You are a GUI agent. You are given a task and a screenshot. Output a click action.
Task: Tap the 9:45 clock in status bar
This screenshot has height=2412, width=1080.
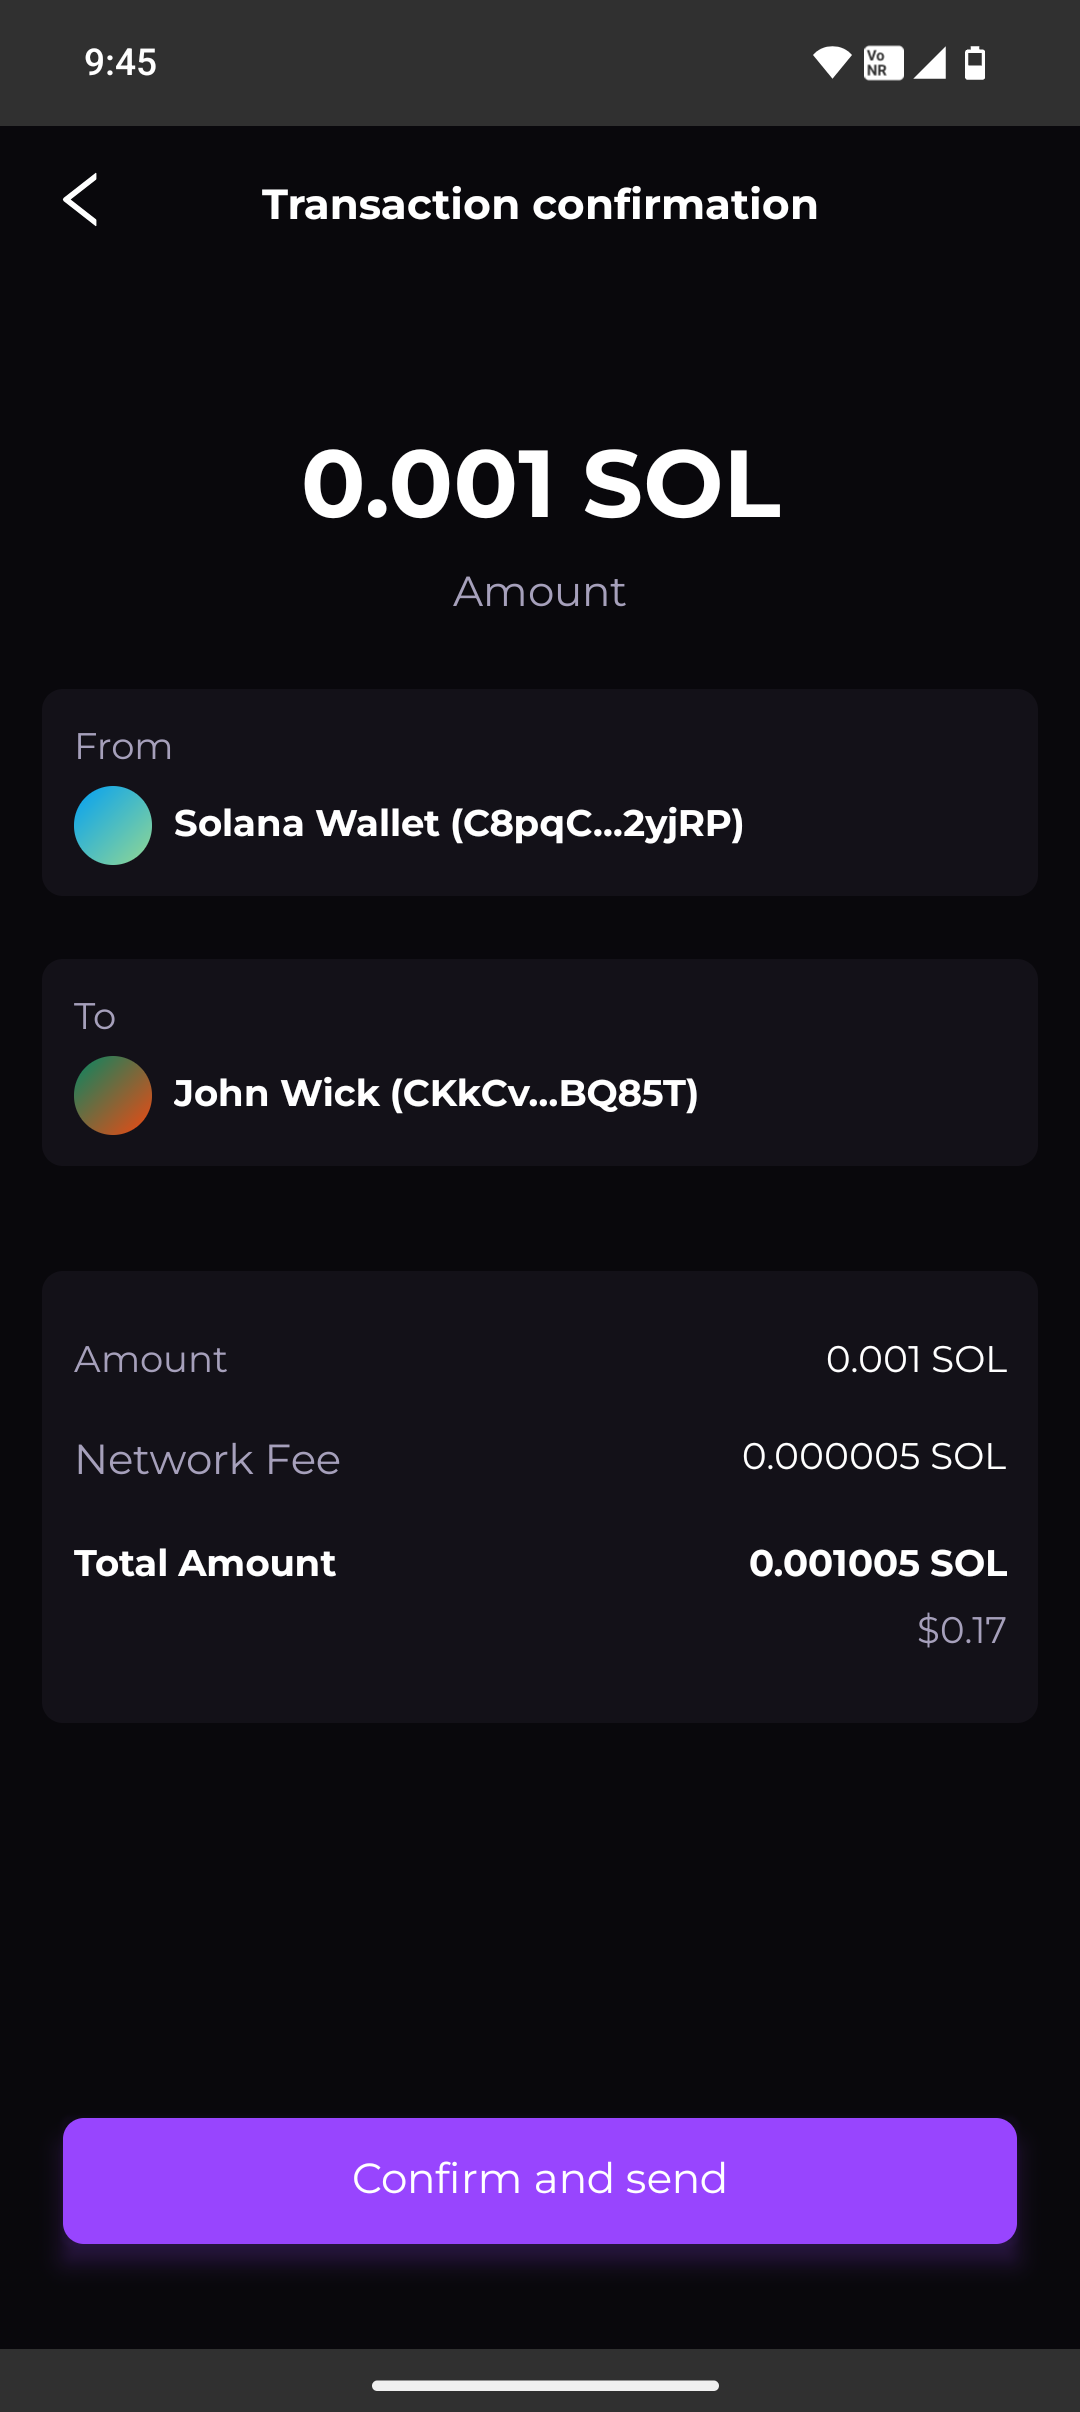tap(120, 63)
